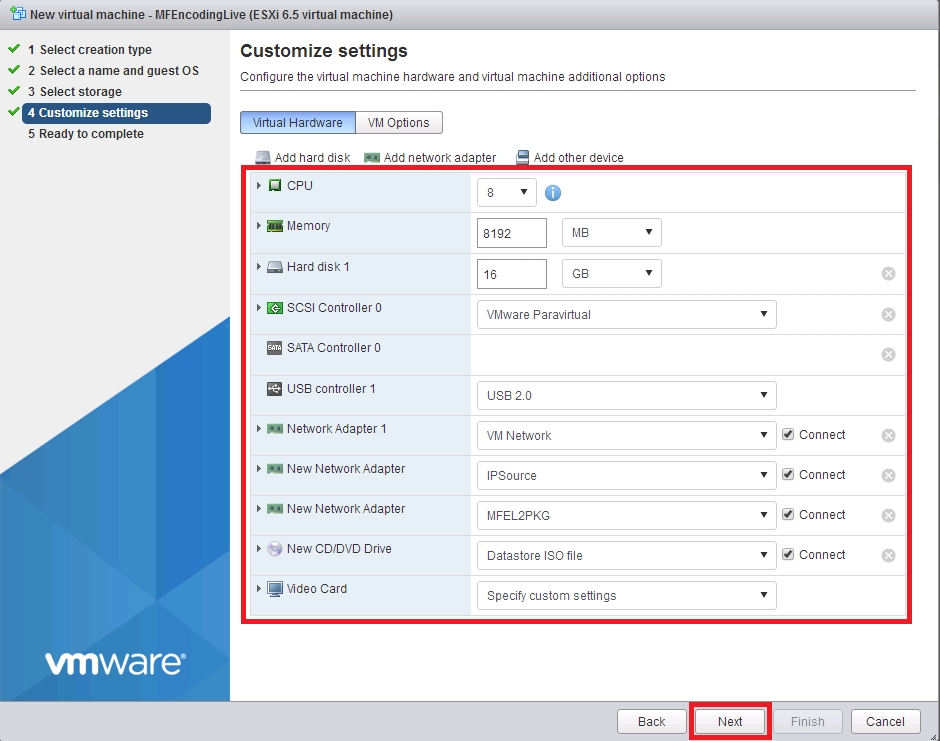Expand the CPU row

pyautogui.click(x=258, y=185)
